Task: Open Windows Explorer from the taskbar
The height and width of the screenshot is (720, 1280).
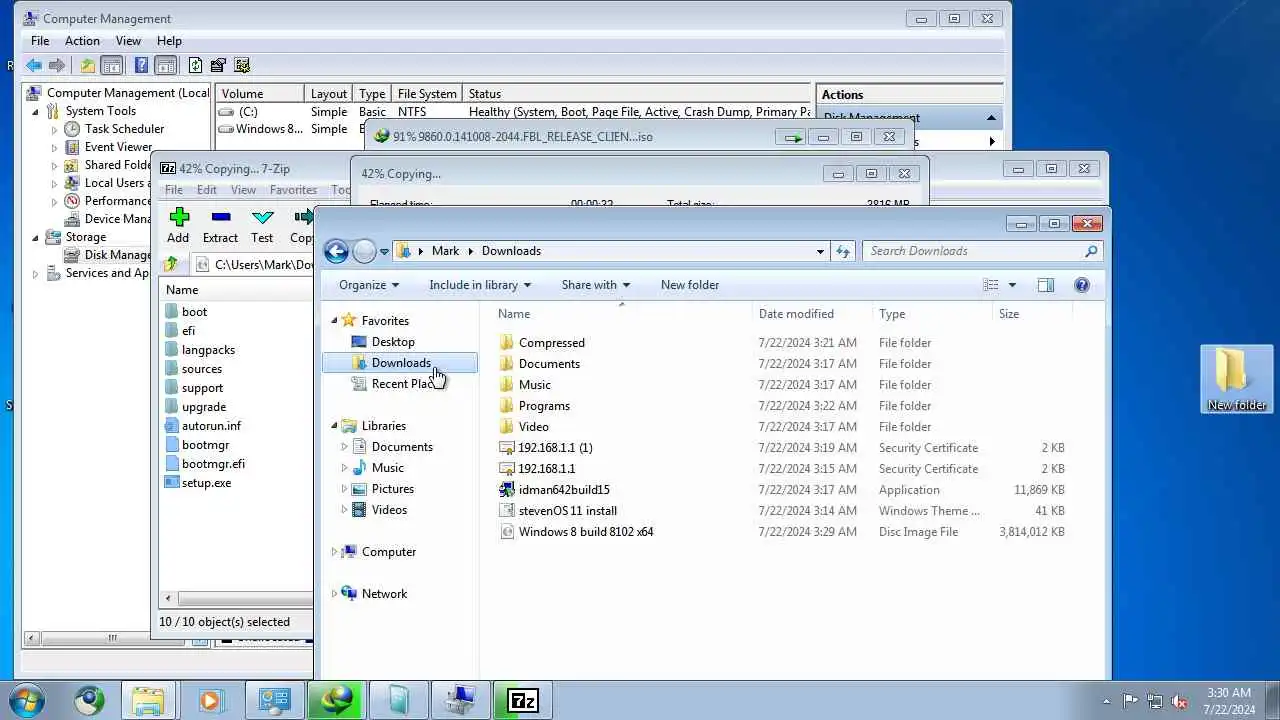Action: click(148, 700)
